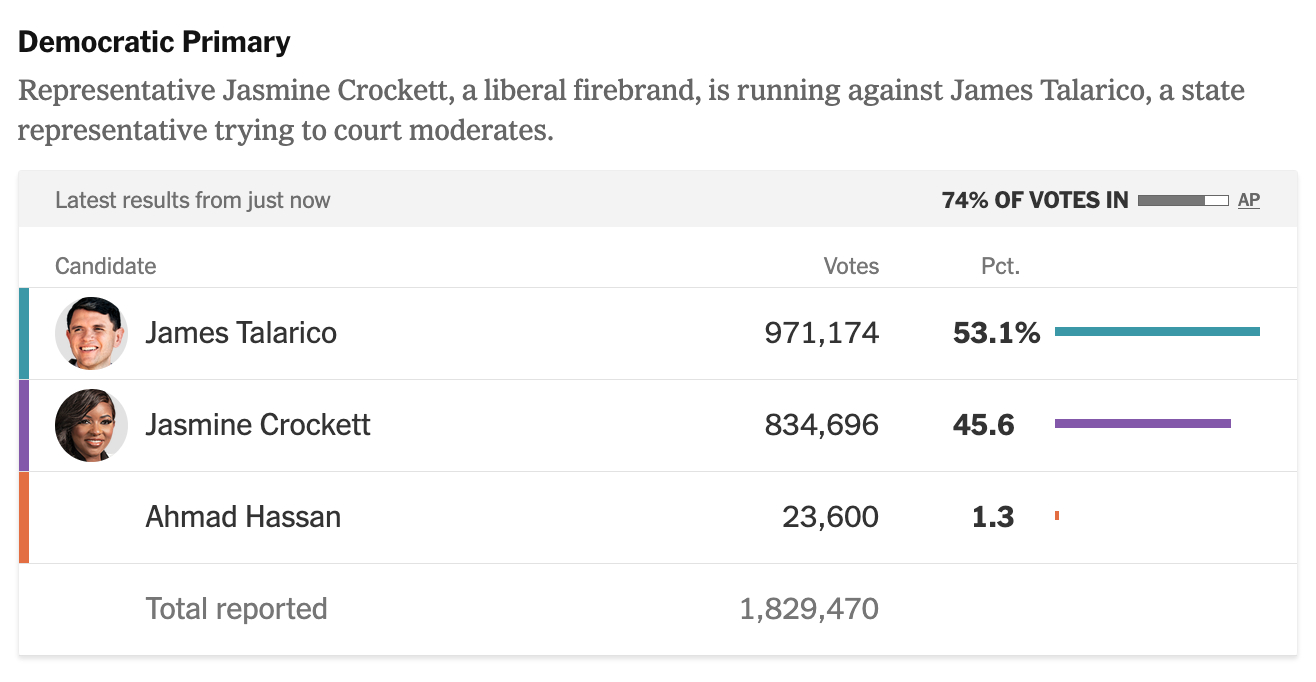Click the Latest results timestamp text
Image resolution: width=1316 pixels, height=682 pixels.
click(x=192, y=200)
